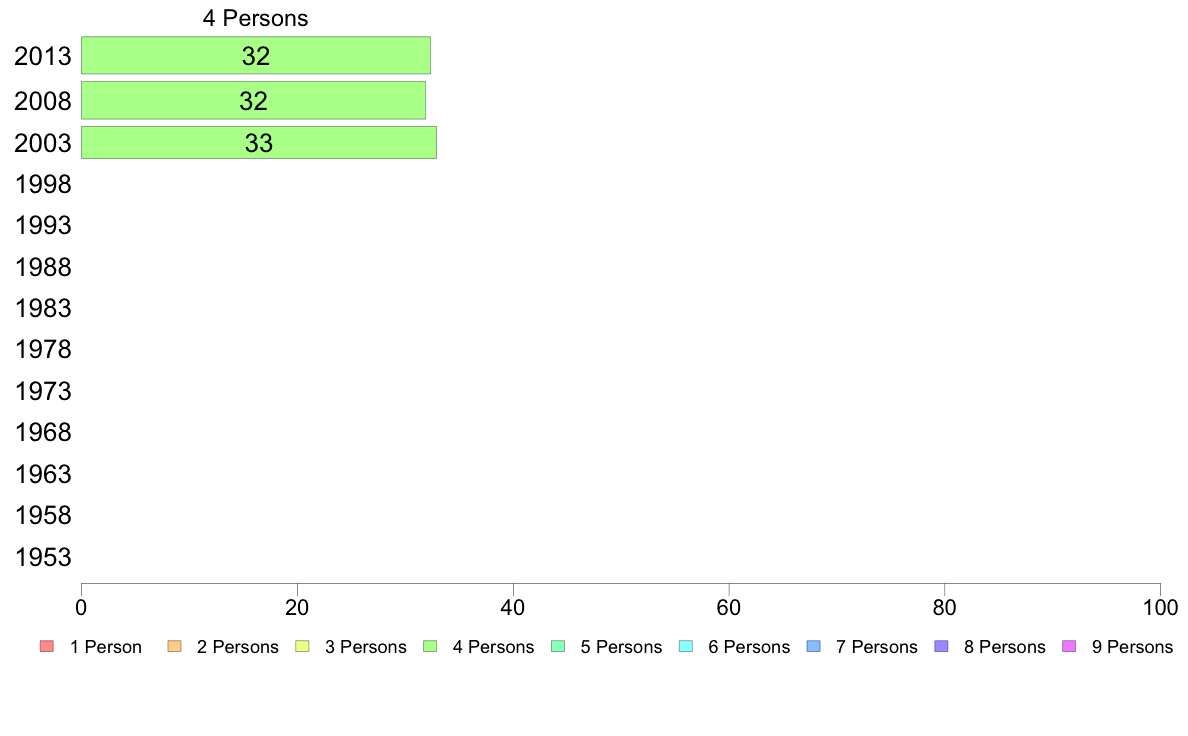Click the 9 Persons magenta legend swatch

pos(1069,647)
